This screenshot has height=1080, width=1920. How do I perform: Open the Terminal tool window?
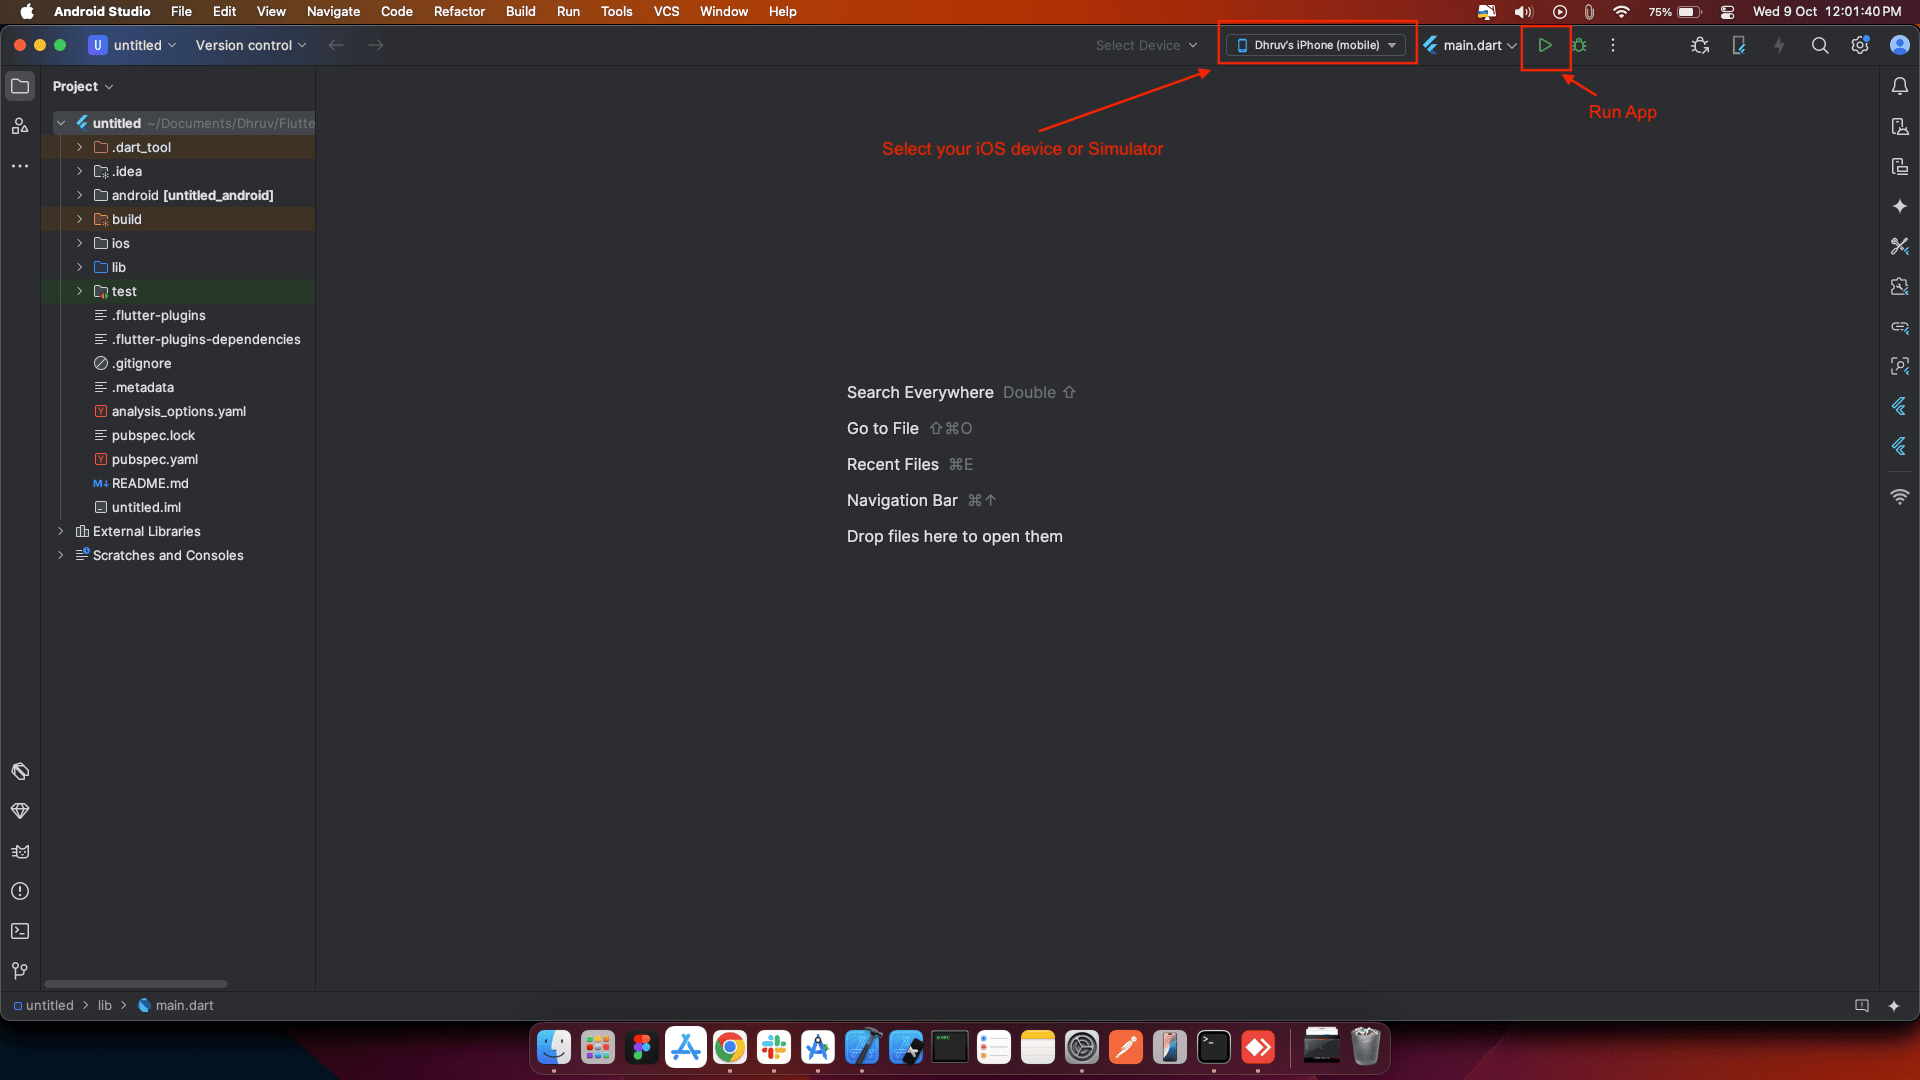pos(20,931)
